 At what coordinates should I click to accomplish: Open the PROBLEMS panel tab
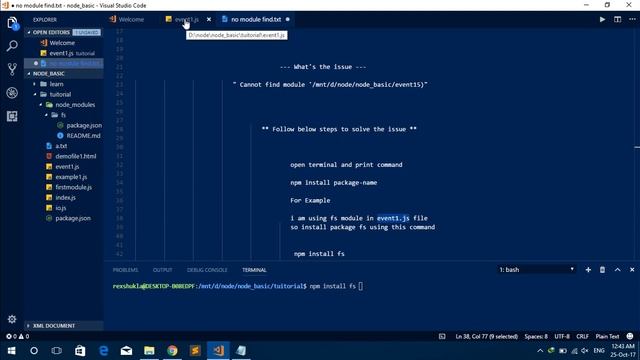click(125, 270)
